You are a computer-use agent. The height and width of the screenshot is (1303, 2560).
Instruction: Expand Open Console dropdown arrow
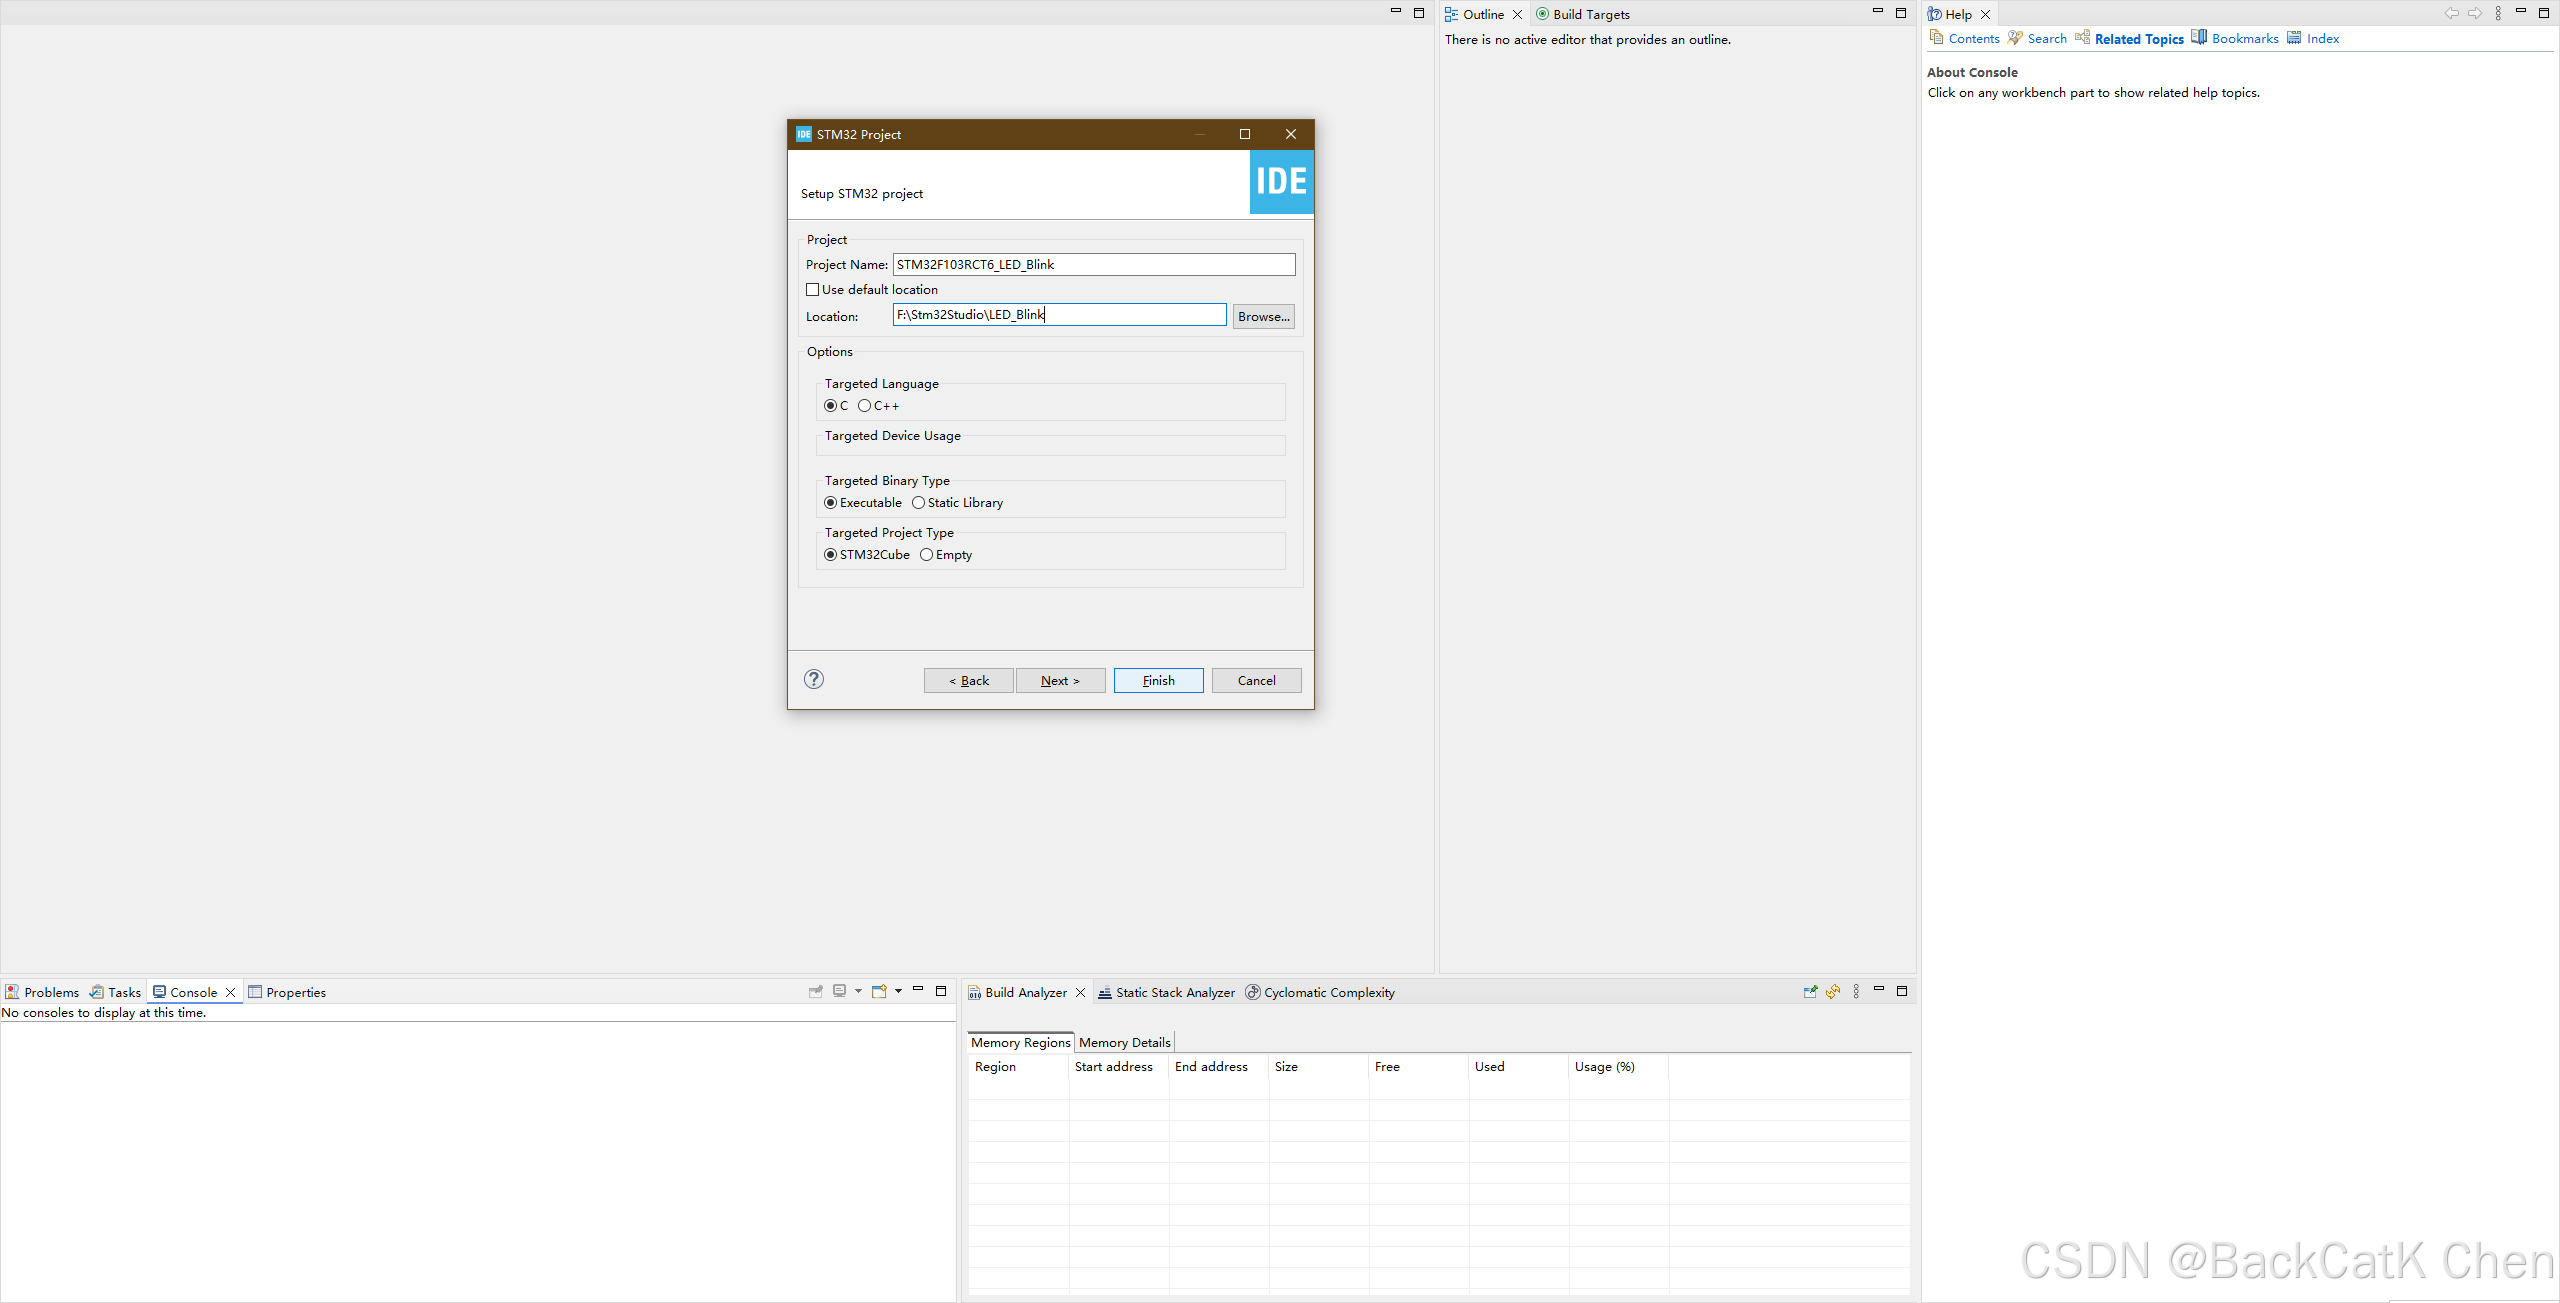coord(899,992)
